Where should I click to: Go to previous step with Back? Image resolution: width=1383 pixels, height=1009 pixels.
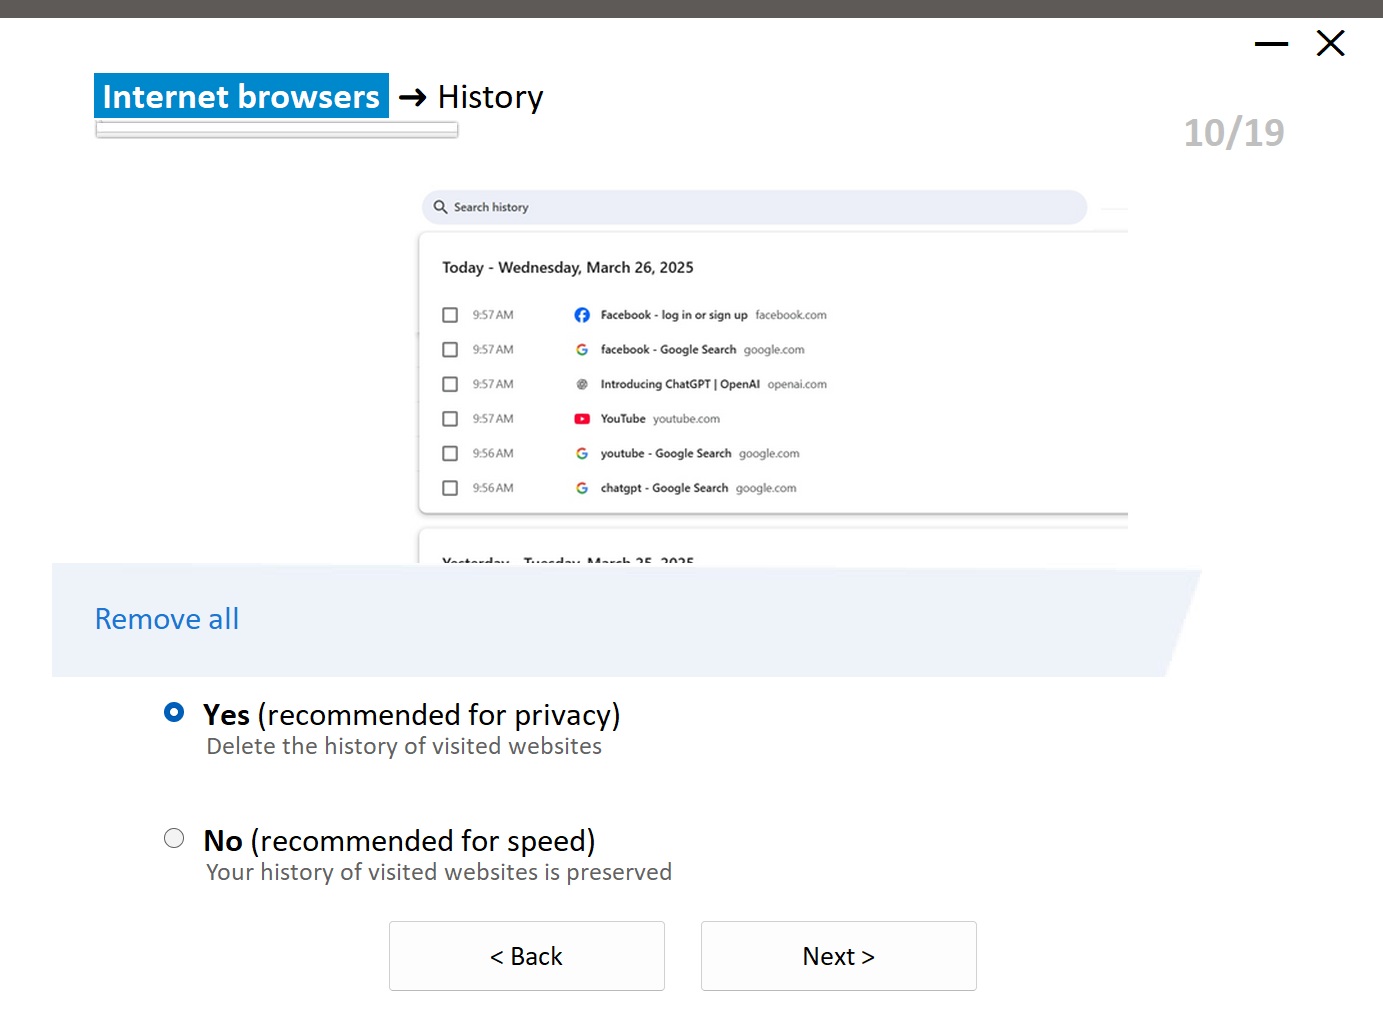tap(526, 956)
